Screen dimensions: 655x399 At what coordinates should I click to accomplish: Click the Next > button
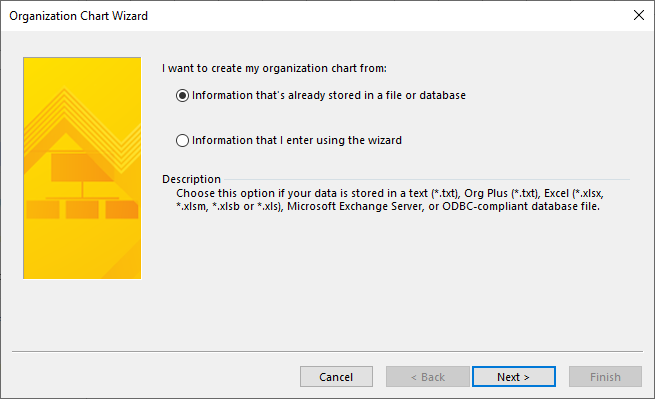[514, 377]
